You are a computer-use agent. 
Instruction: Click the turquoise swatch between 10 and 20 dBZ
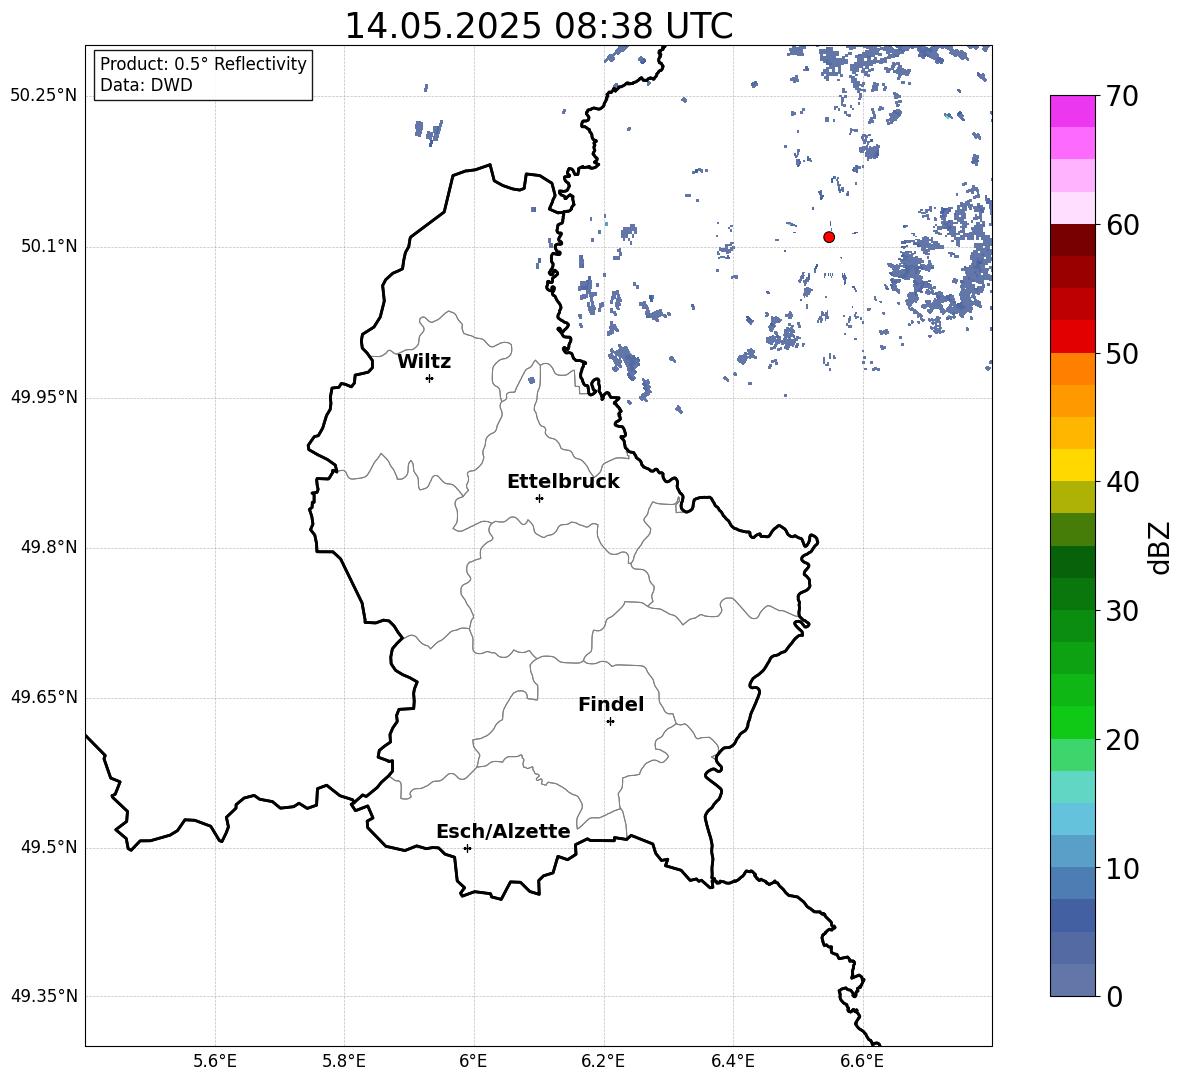1073,787
